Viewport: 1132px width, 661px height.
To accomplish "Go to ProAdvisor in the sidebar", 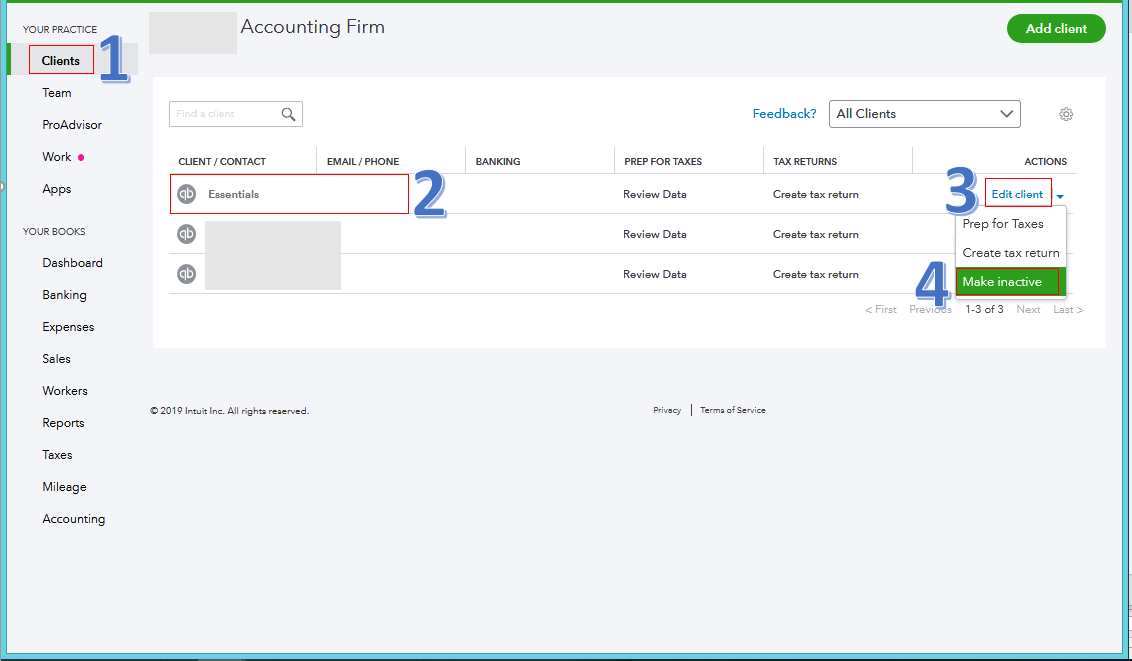I will click(72, 125).
